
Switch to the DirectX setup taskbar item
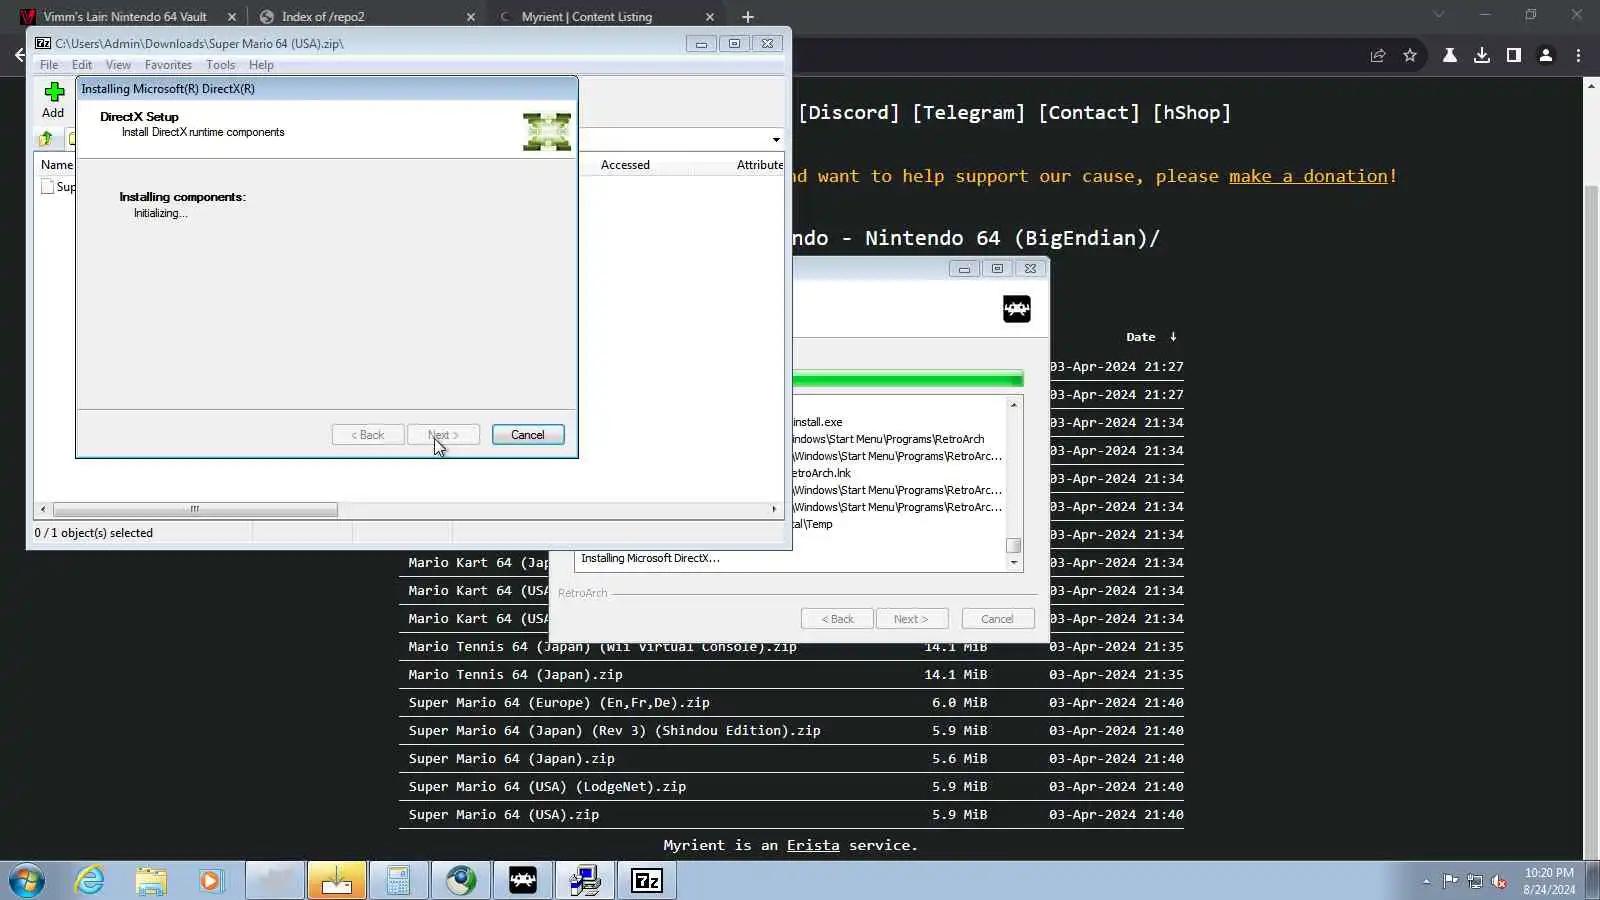click(585, 881)
